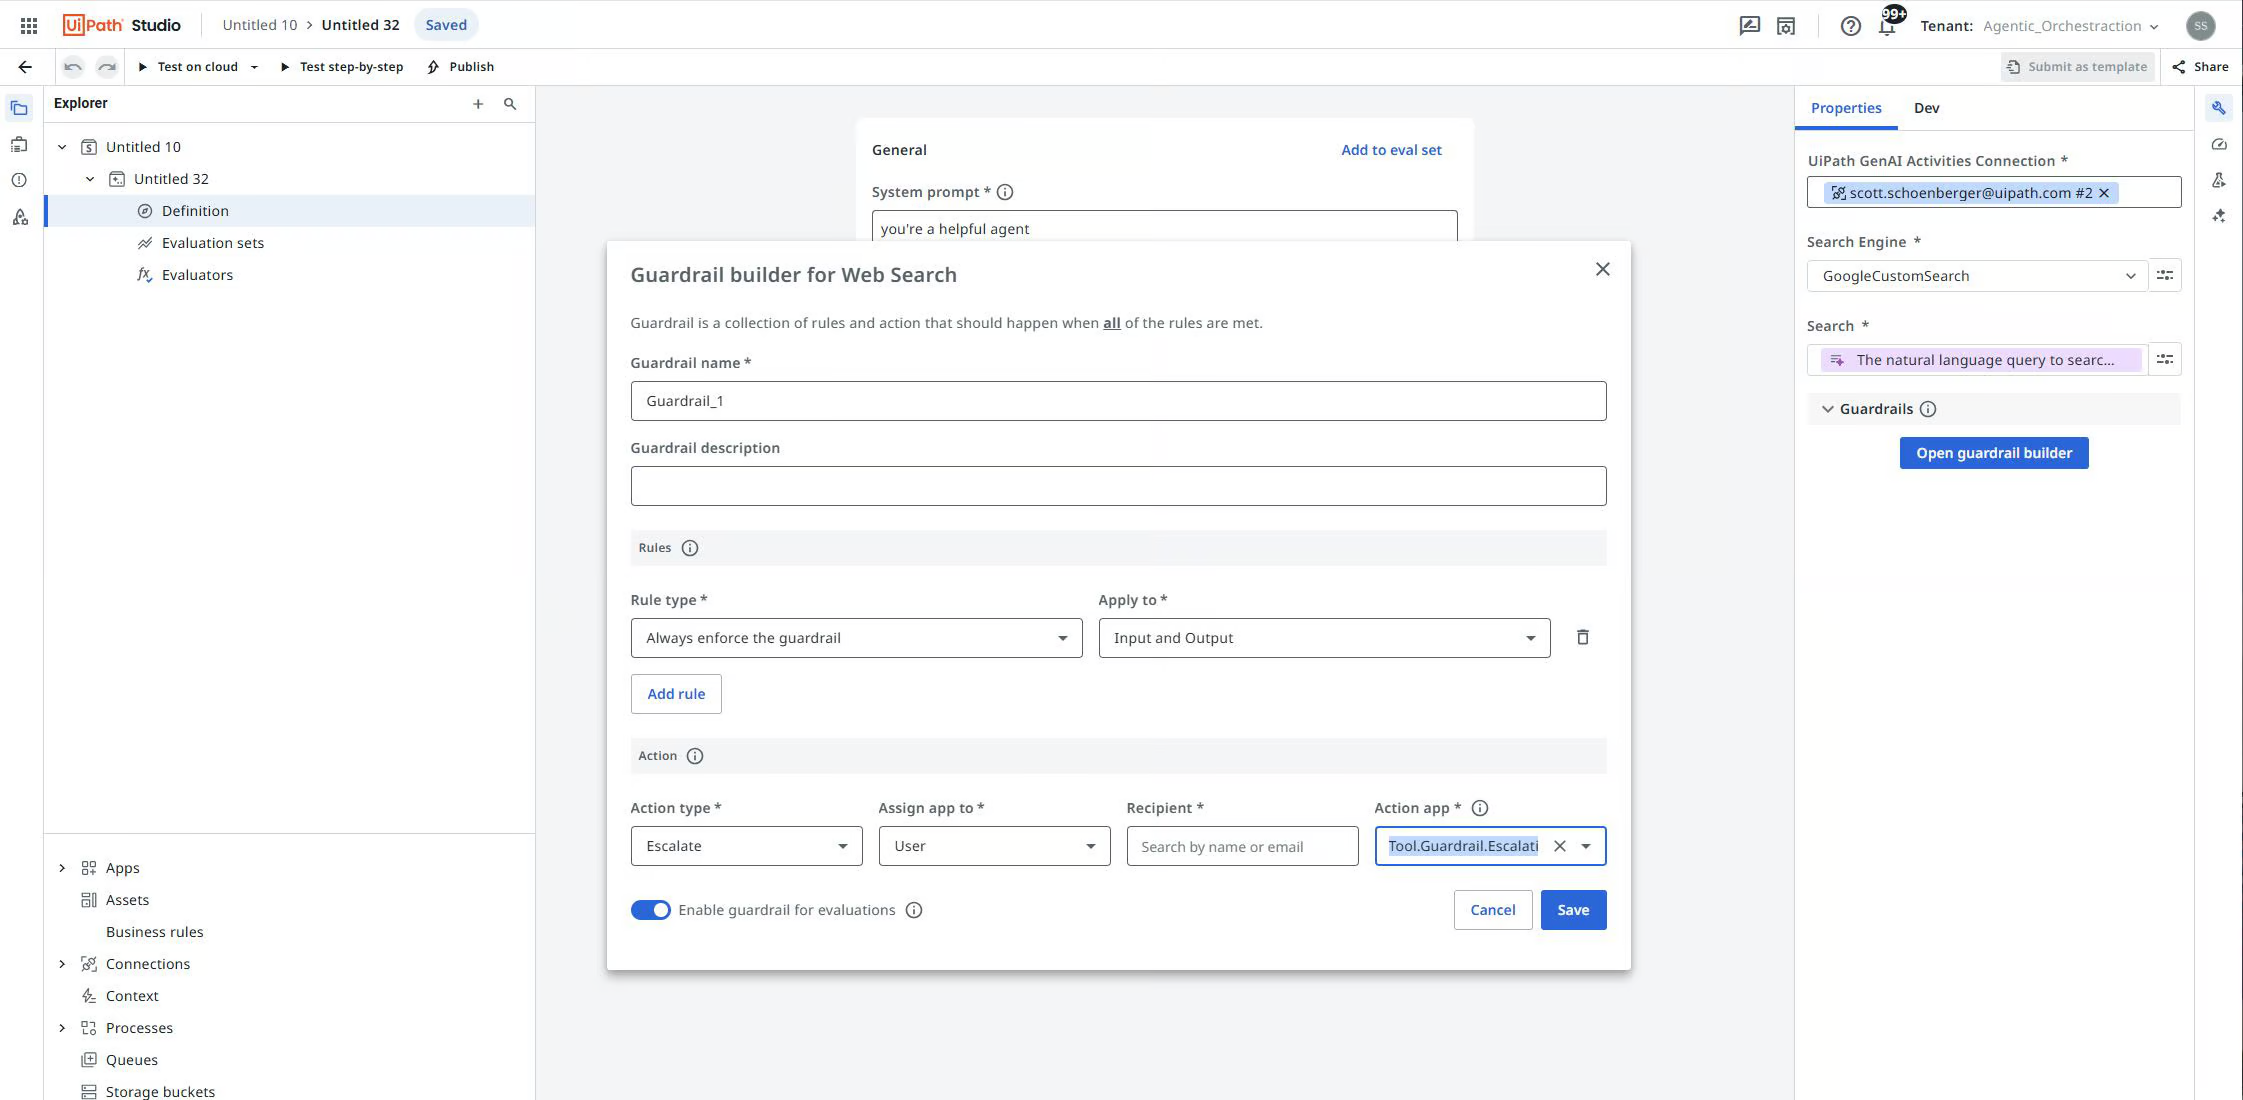The width and height of the screenshot is (2243, 1100).
Task: Open the Rule type dropdown
Action: pyautogui.click(x=856, y=638)
